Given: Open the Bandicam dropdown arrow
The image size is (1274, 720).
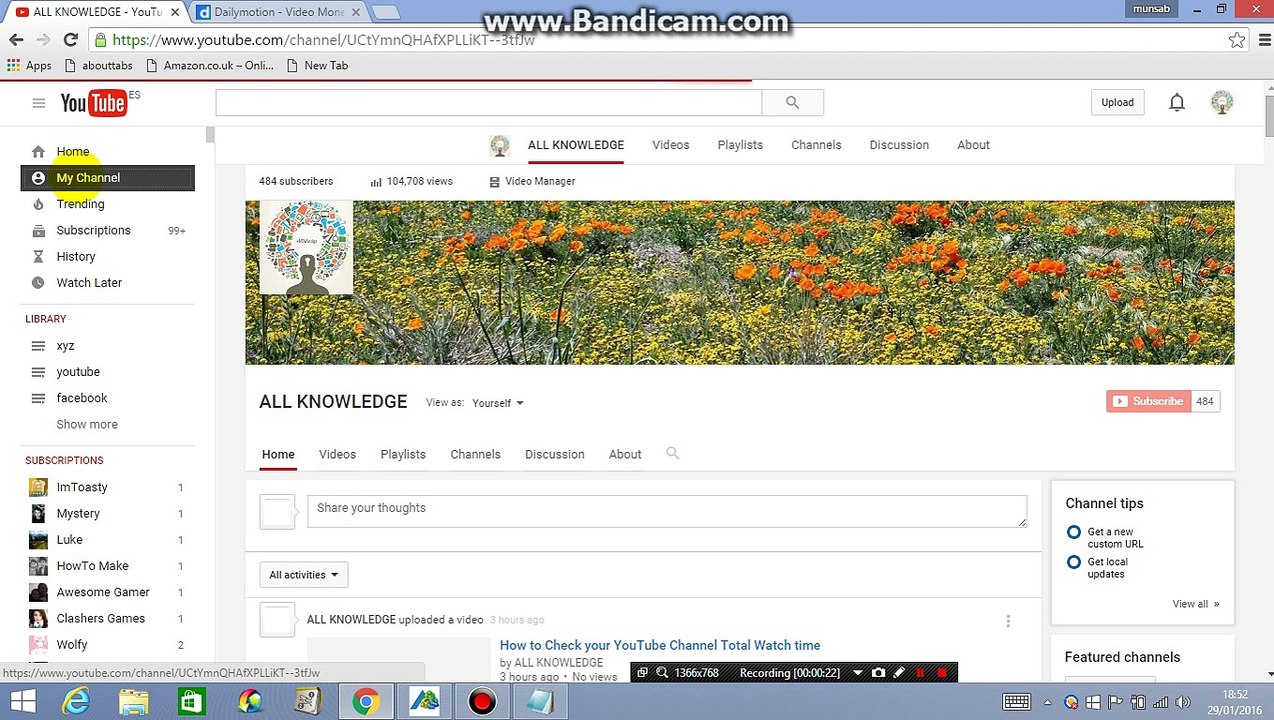Looking at the screenshot, I should click(x=857, y=673).
